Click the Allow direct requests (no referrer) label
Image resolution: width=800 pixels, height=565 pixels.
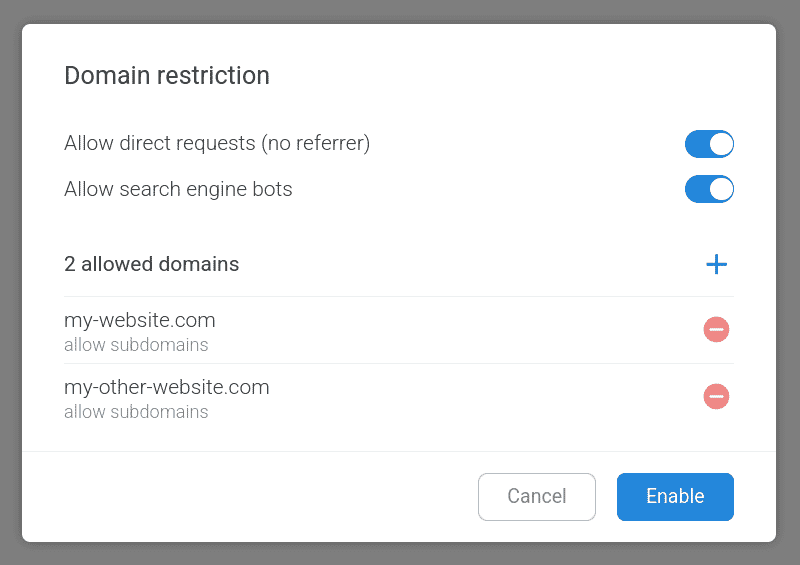tap(217, 144)
